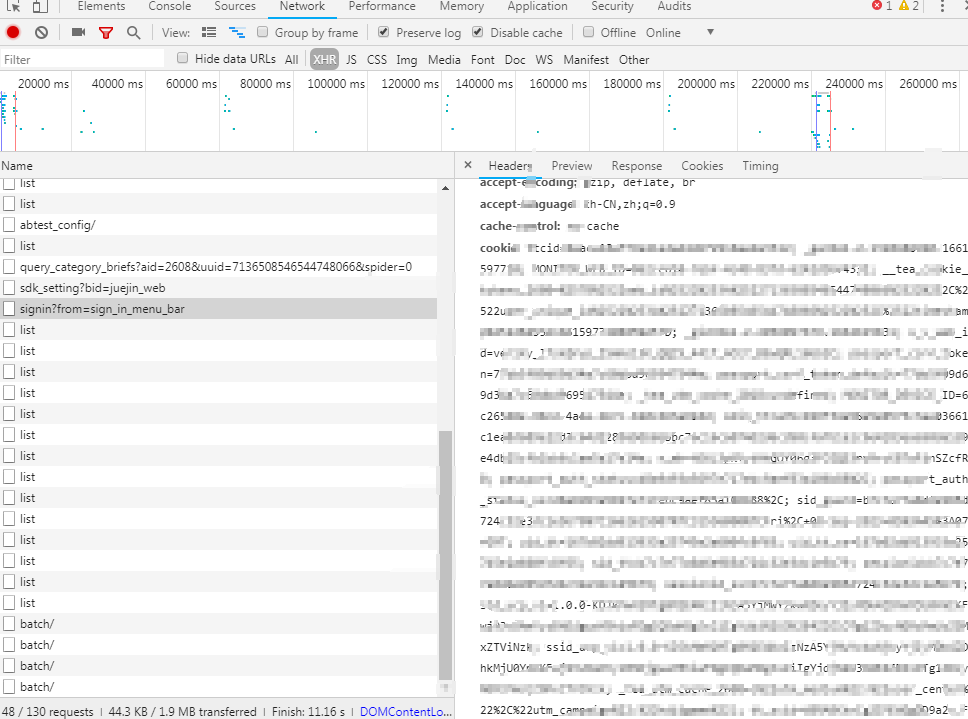Click the Filter text input

click(x=83, y=59)
